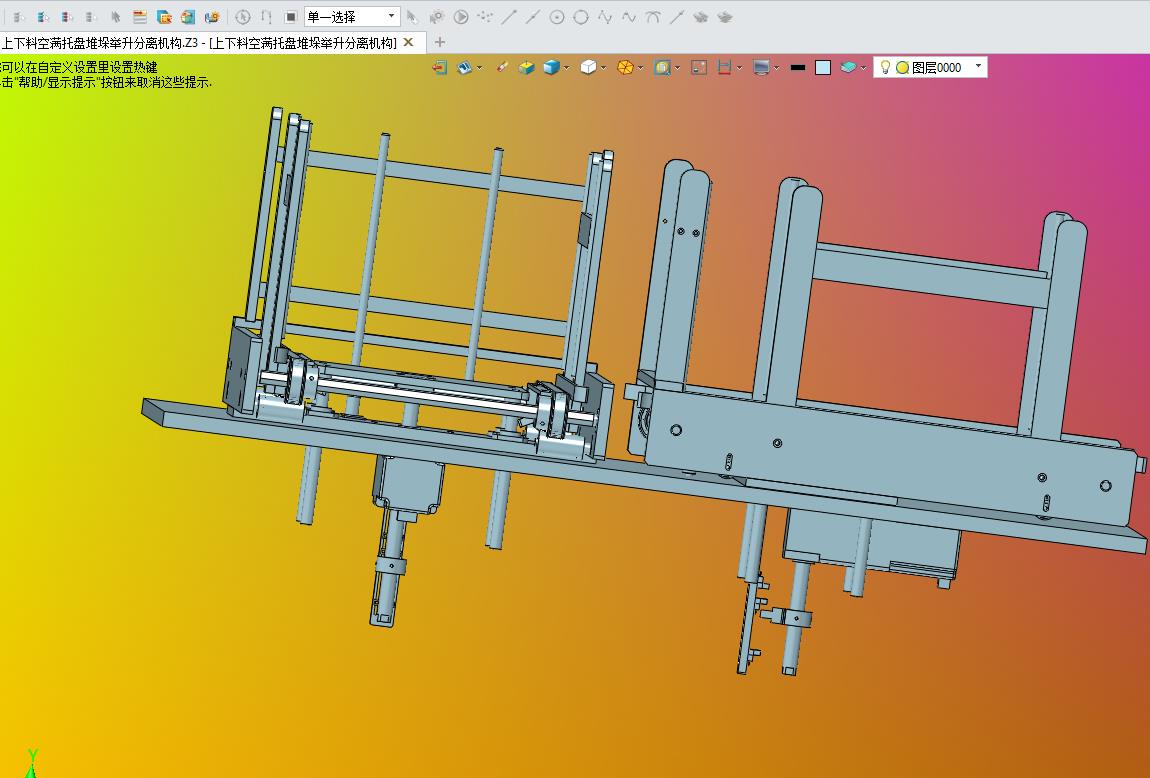Click the bracket-shaped icon in top toolbar
Image resolution: width=1150 pixels, height=778 pixels.
(x=266, y=16)
